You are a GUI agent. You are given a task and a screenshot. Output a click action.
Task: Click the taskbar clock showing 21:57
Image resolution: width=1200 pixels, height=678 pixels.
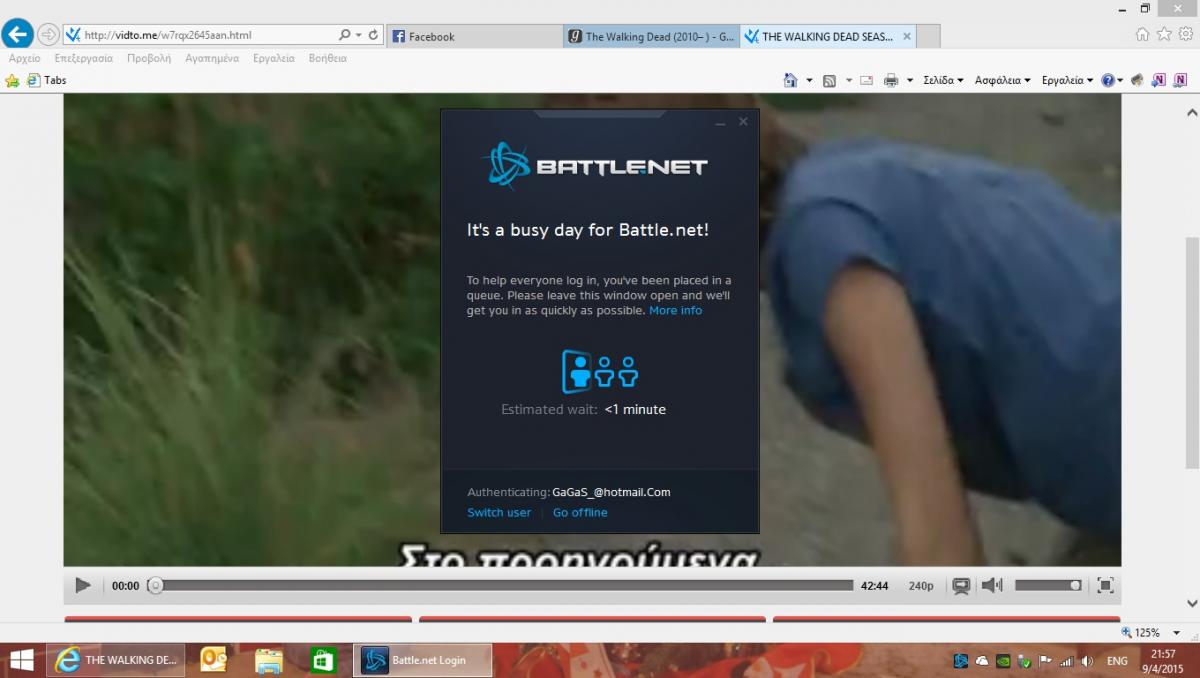[1163, 661]
